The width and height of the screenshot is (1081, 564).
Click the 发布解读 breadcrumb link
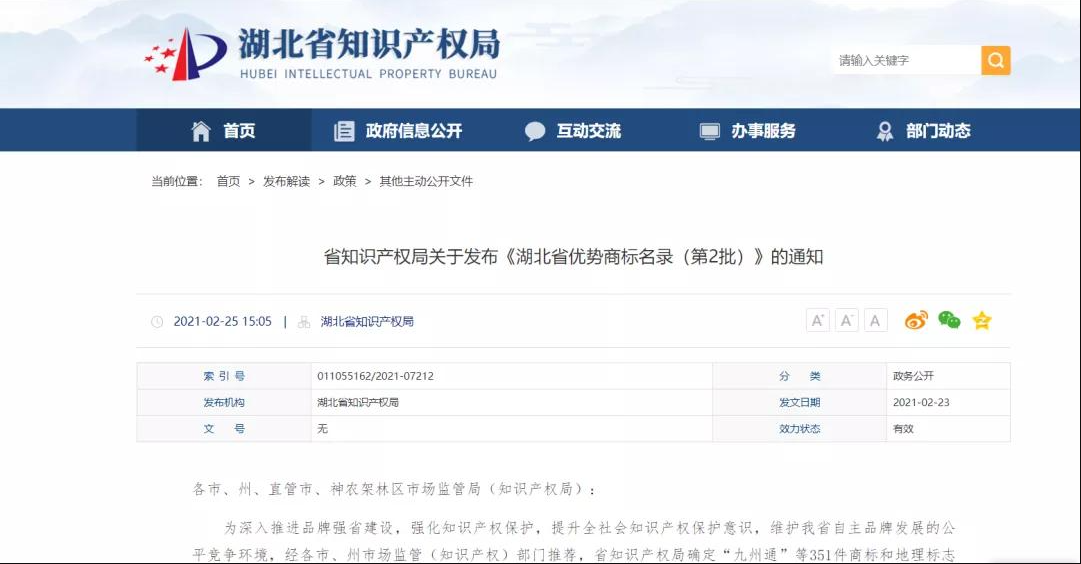pos(286,182)
